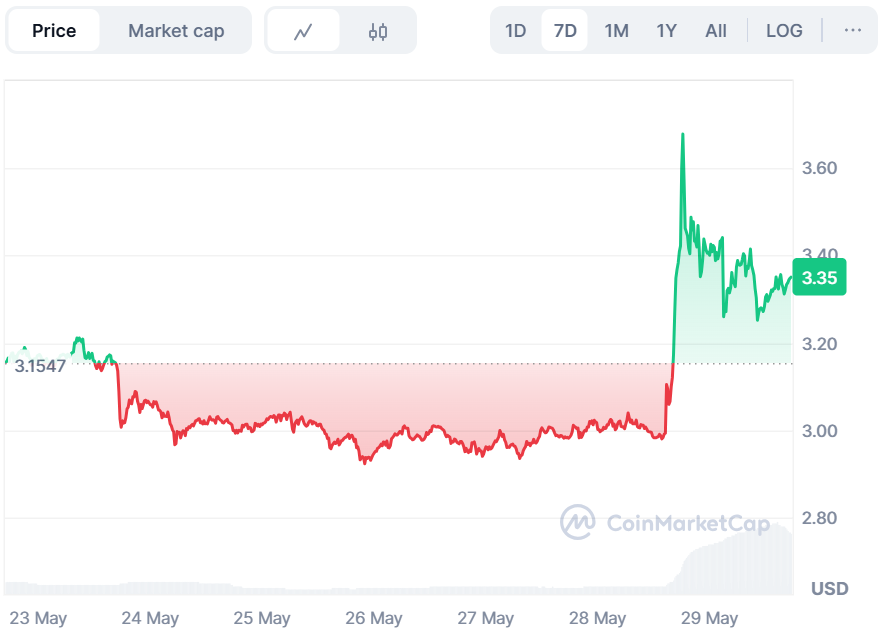The height and width of the screenshot is (630, 883).
Task: Set the time range to 1D
Action: pos(515,31)
